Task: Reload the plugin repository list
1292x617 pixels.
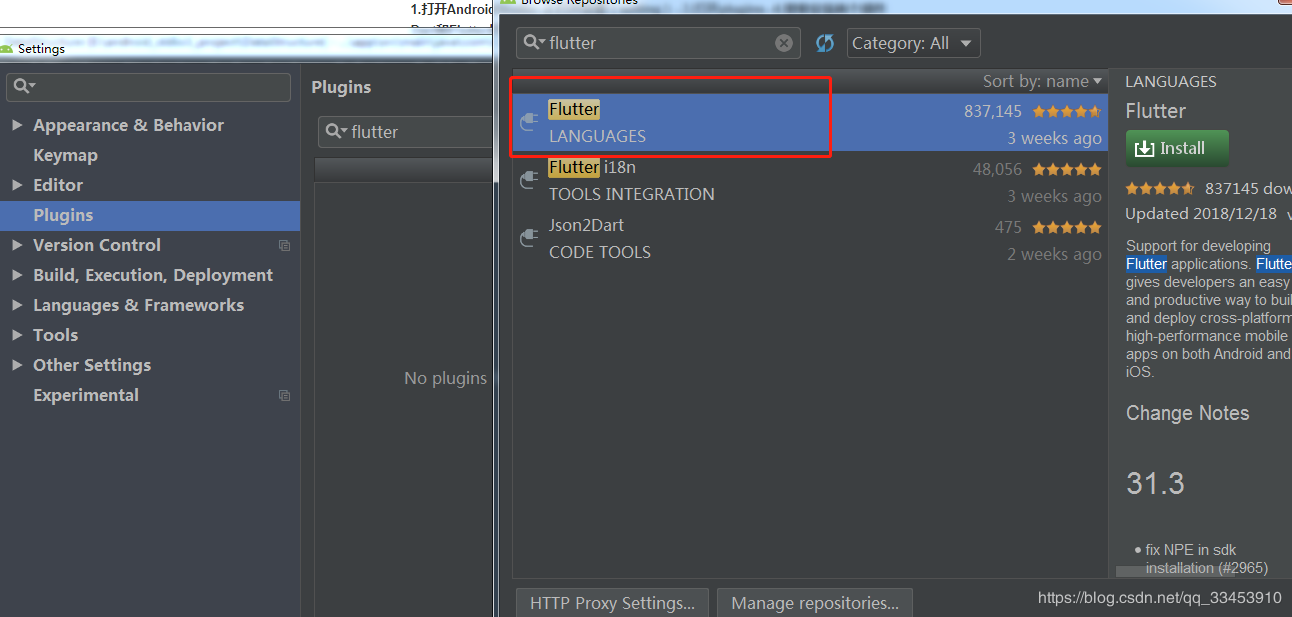Action: coord(825,43)
